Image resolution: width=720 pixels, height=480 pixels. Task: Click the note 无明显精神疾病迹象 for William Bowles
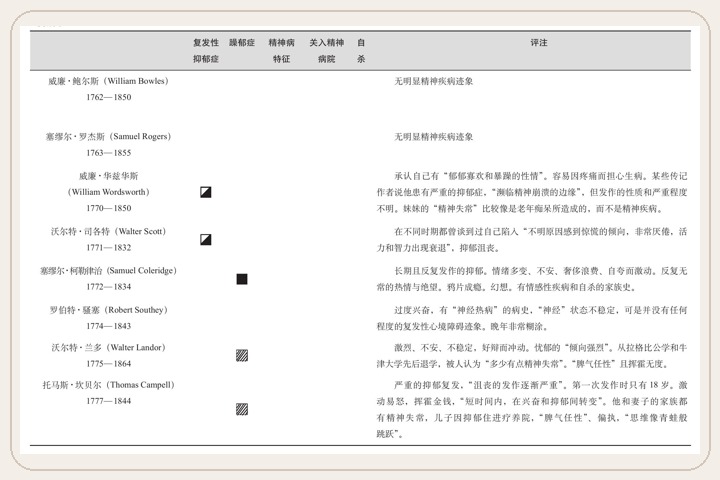(433, 81)
